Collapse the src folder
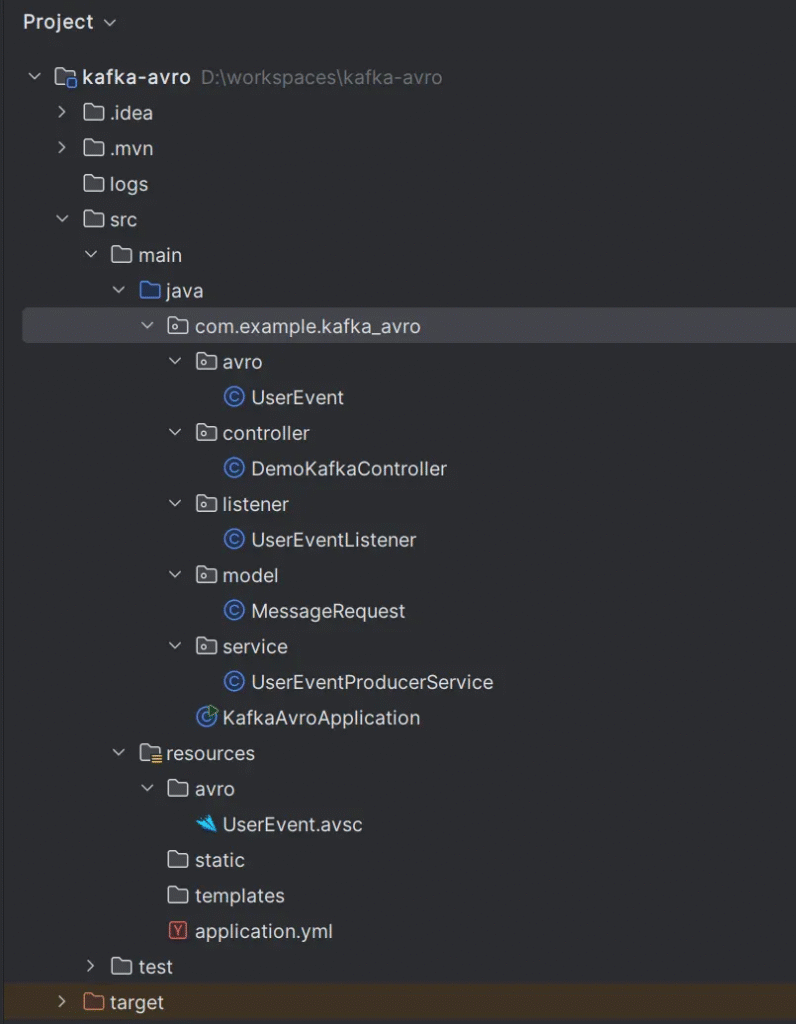 tap(62, 219)
